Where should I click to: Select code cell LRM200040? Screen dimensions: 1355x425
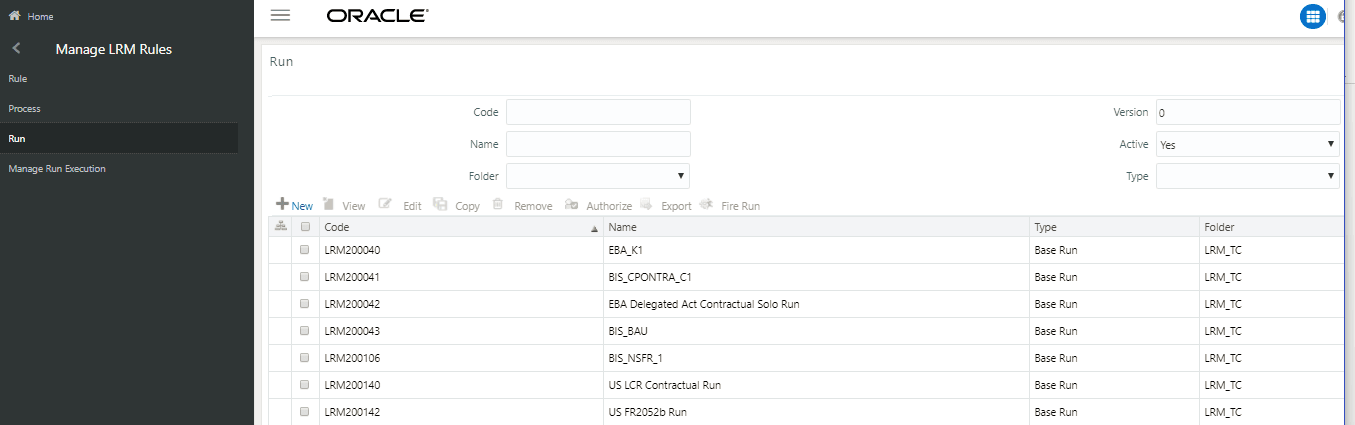pyautogui.click(x=352, y=250)
